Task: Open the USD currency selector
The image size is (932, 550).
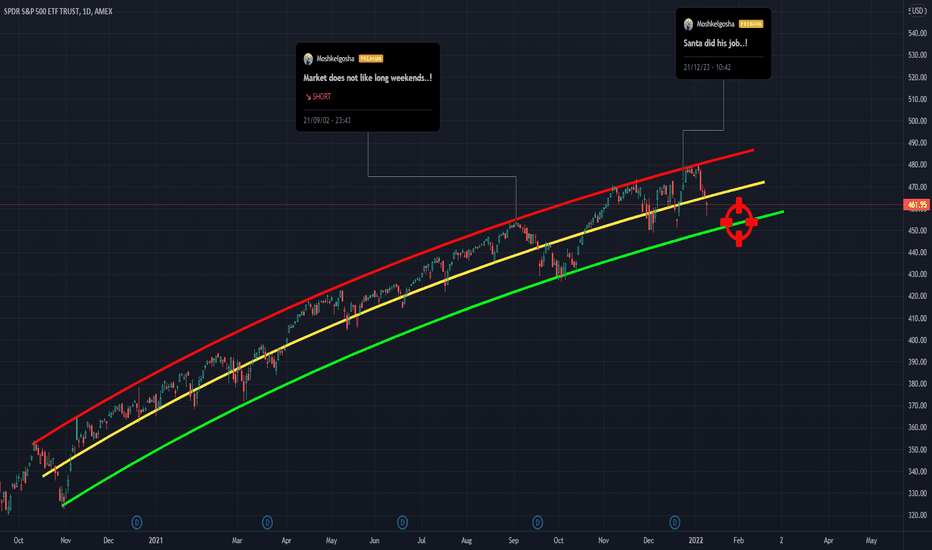Action: 918,11
